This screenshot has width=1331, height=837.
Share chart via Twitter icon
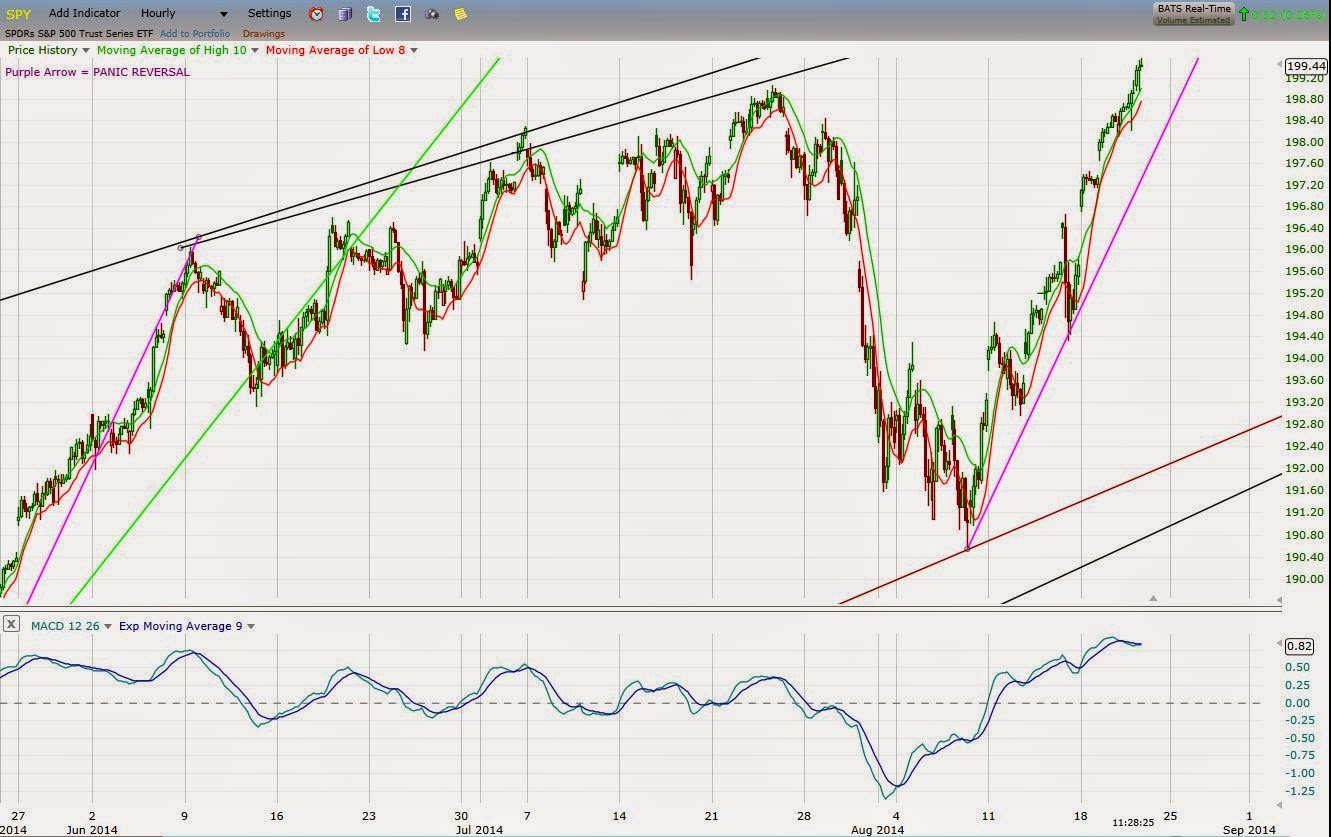373,14
